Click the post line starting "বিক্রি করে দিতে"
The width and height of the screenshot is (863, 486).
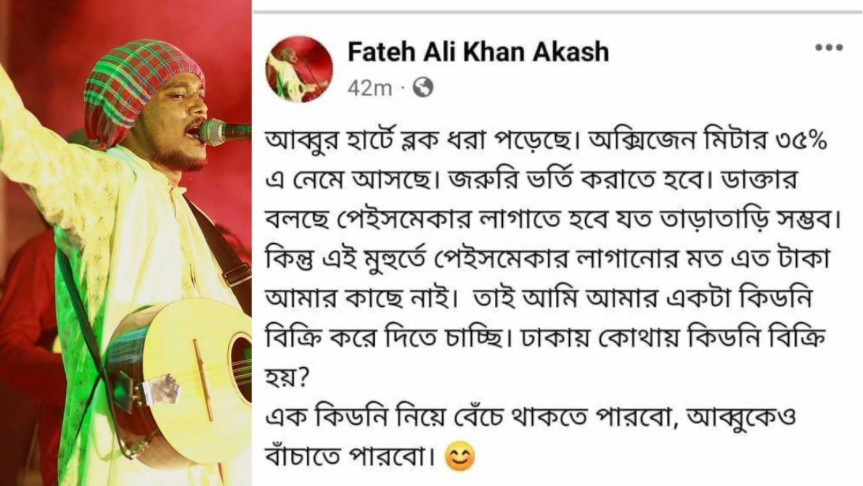[x=545, y=338]
